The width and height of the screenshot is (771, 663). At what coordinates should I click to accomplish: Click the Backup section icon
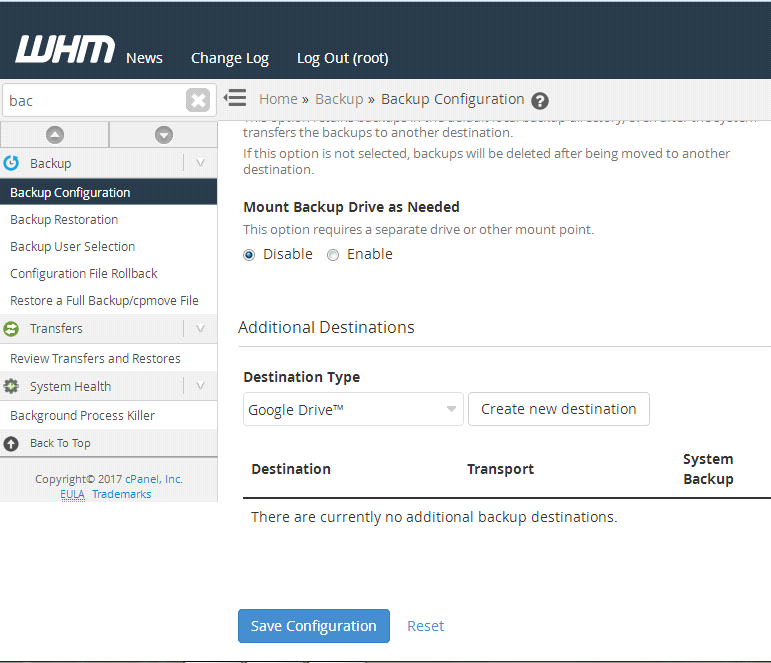pyautogui.click(x=11, y=163)
